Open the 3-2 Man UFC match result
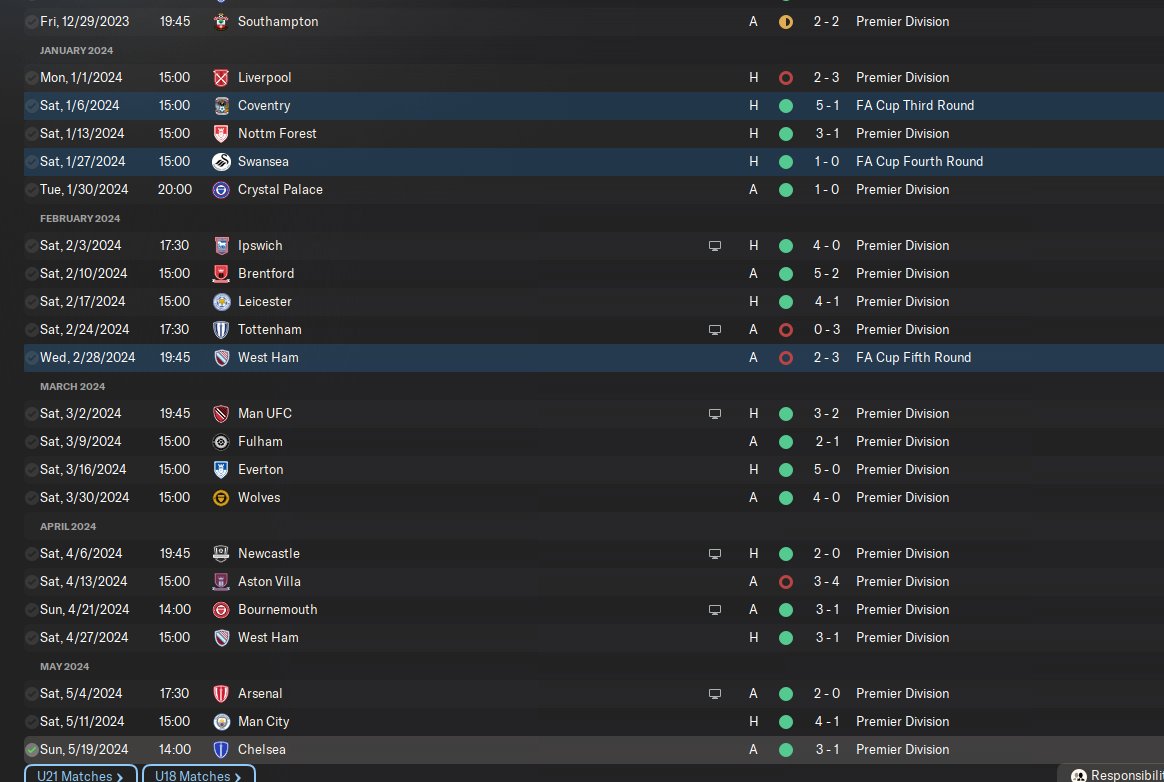1164x782 pixels. (826, 413)
